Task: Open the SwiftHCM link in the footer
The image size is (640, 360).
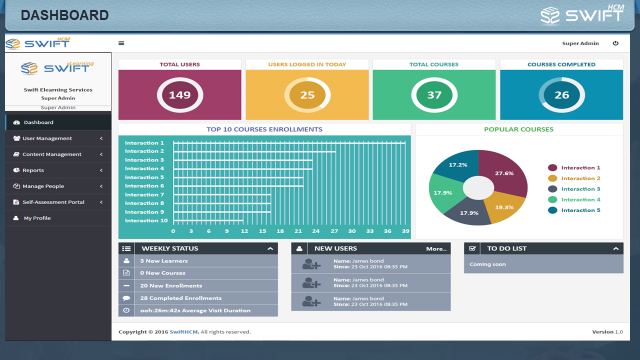Action: click(184, 332)
